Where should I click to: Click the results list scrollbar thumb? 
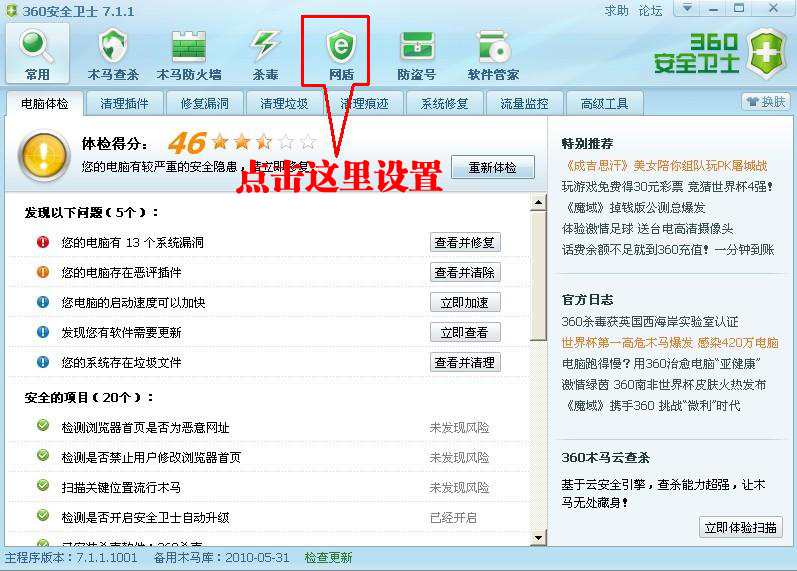538,275
